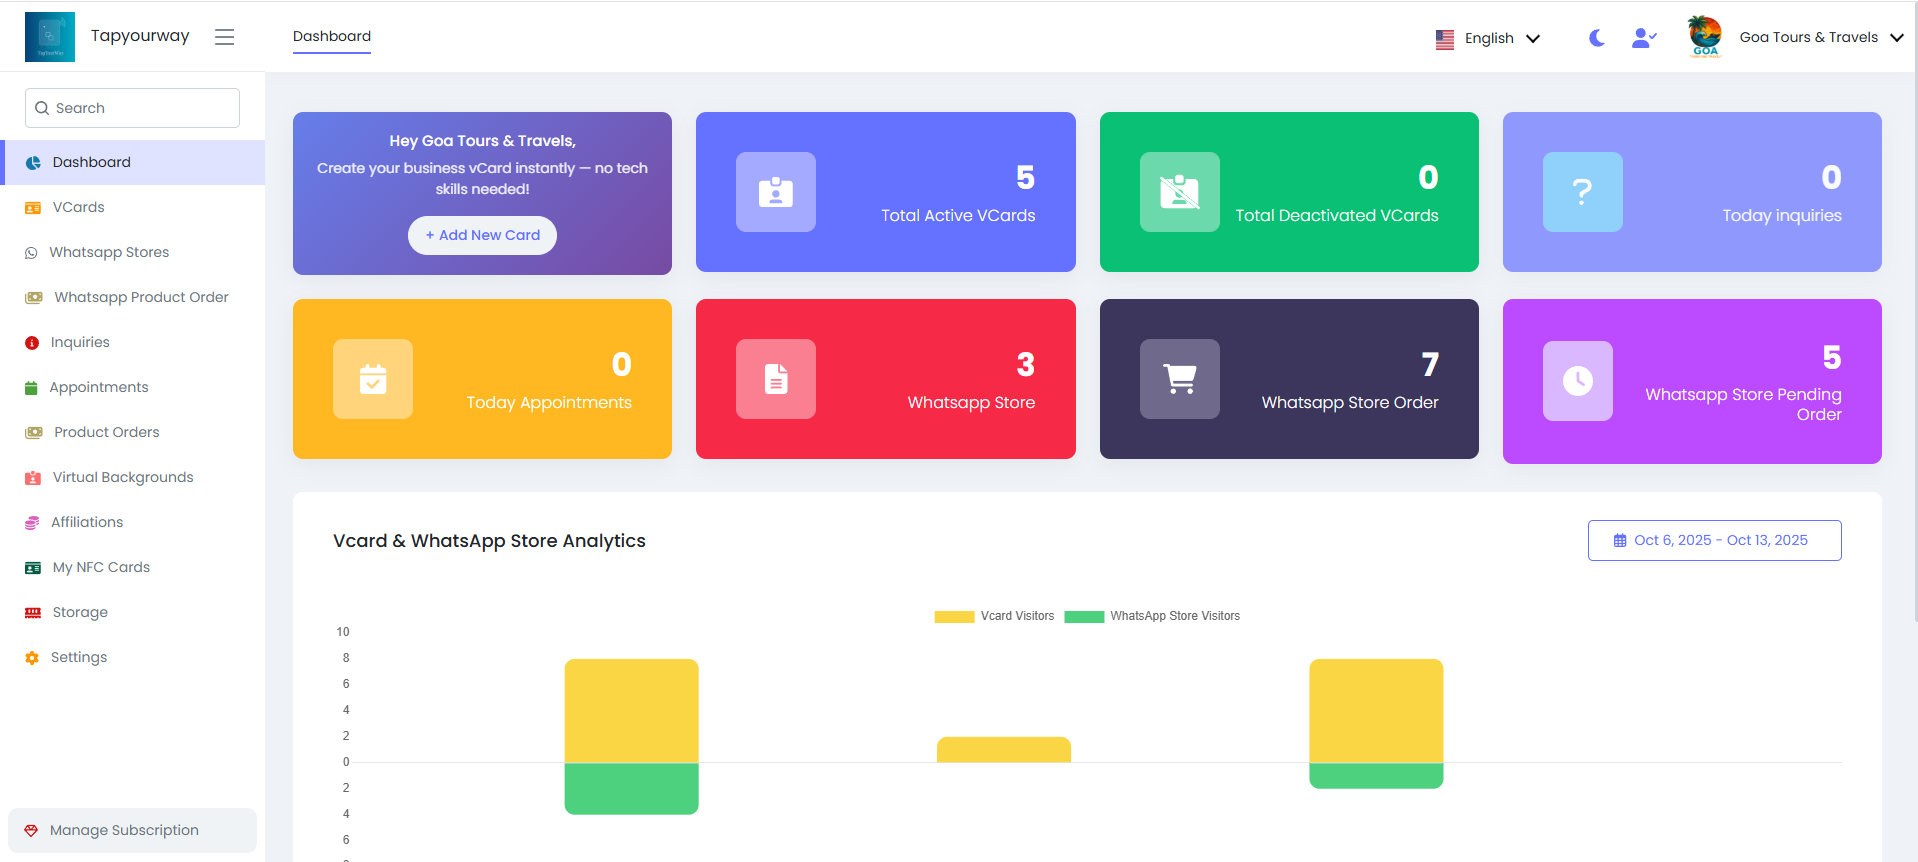Screen dimensions: 1918x862
Task: Click the Today Appointments calendar check icon
Action: coord(373,379)
